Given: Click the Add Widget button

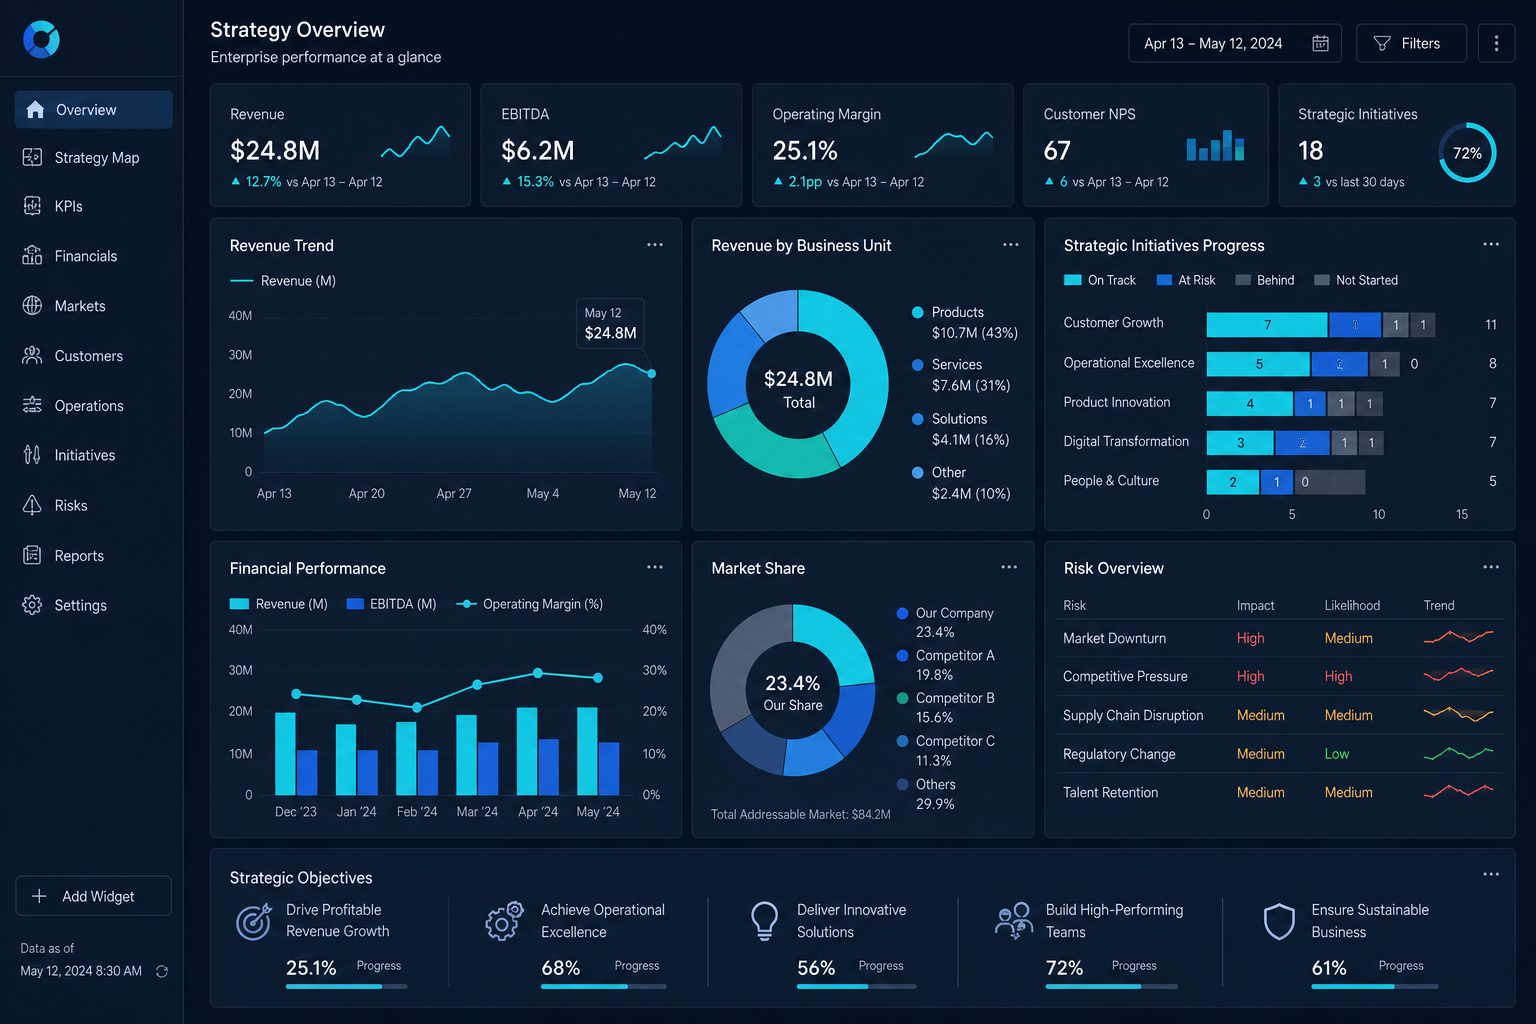Looking at the screenshot, I should 93,896.
